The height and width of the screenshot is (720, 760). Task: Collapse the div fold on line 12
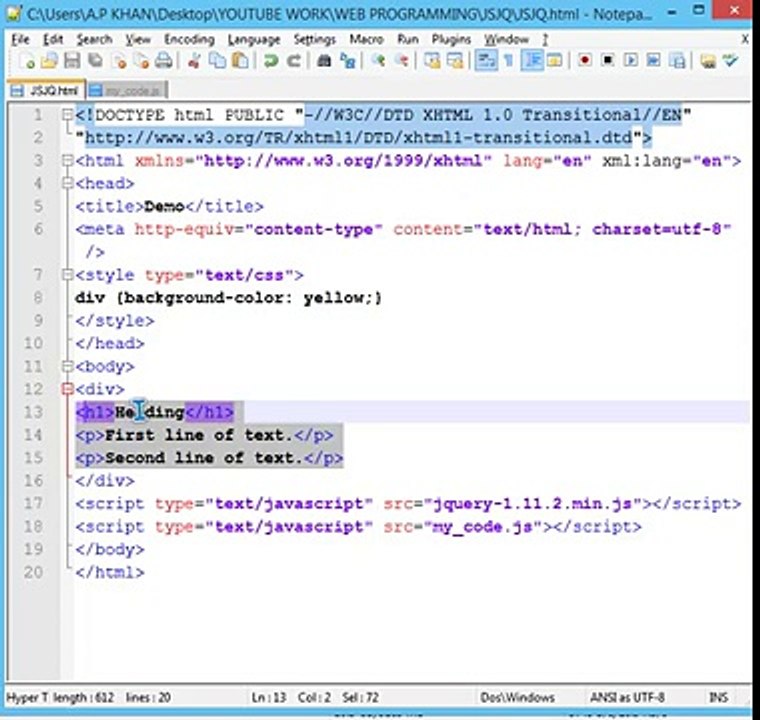[x=68, y=389]
